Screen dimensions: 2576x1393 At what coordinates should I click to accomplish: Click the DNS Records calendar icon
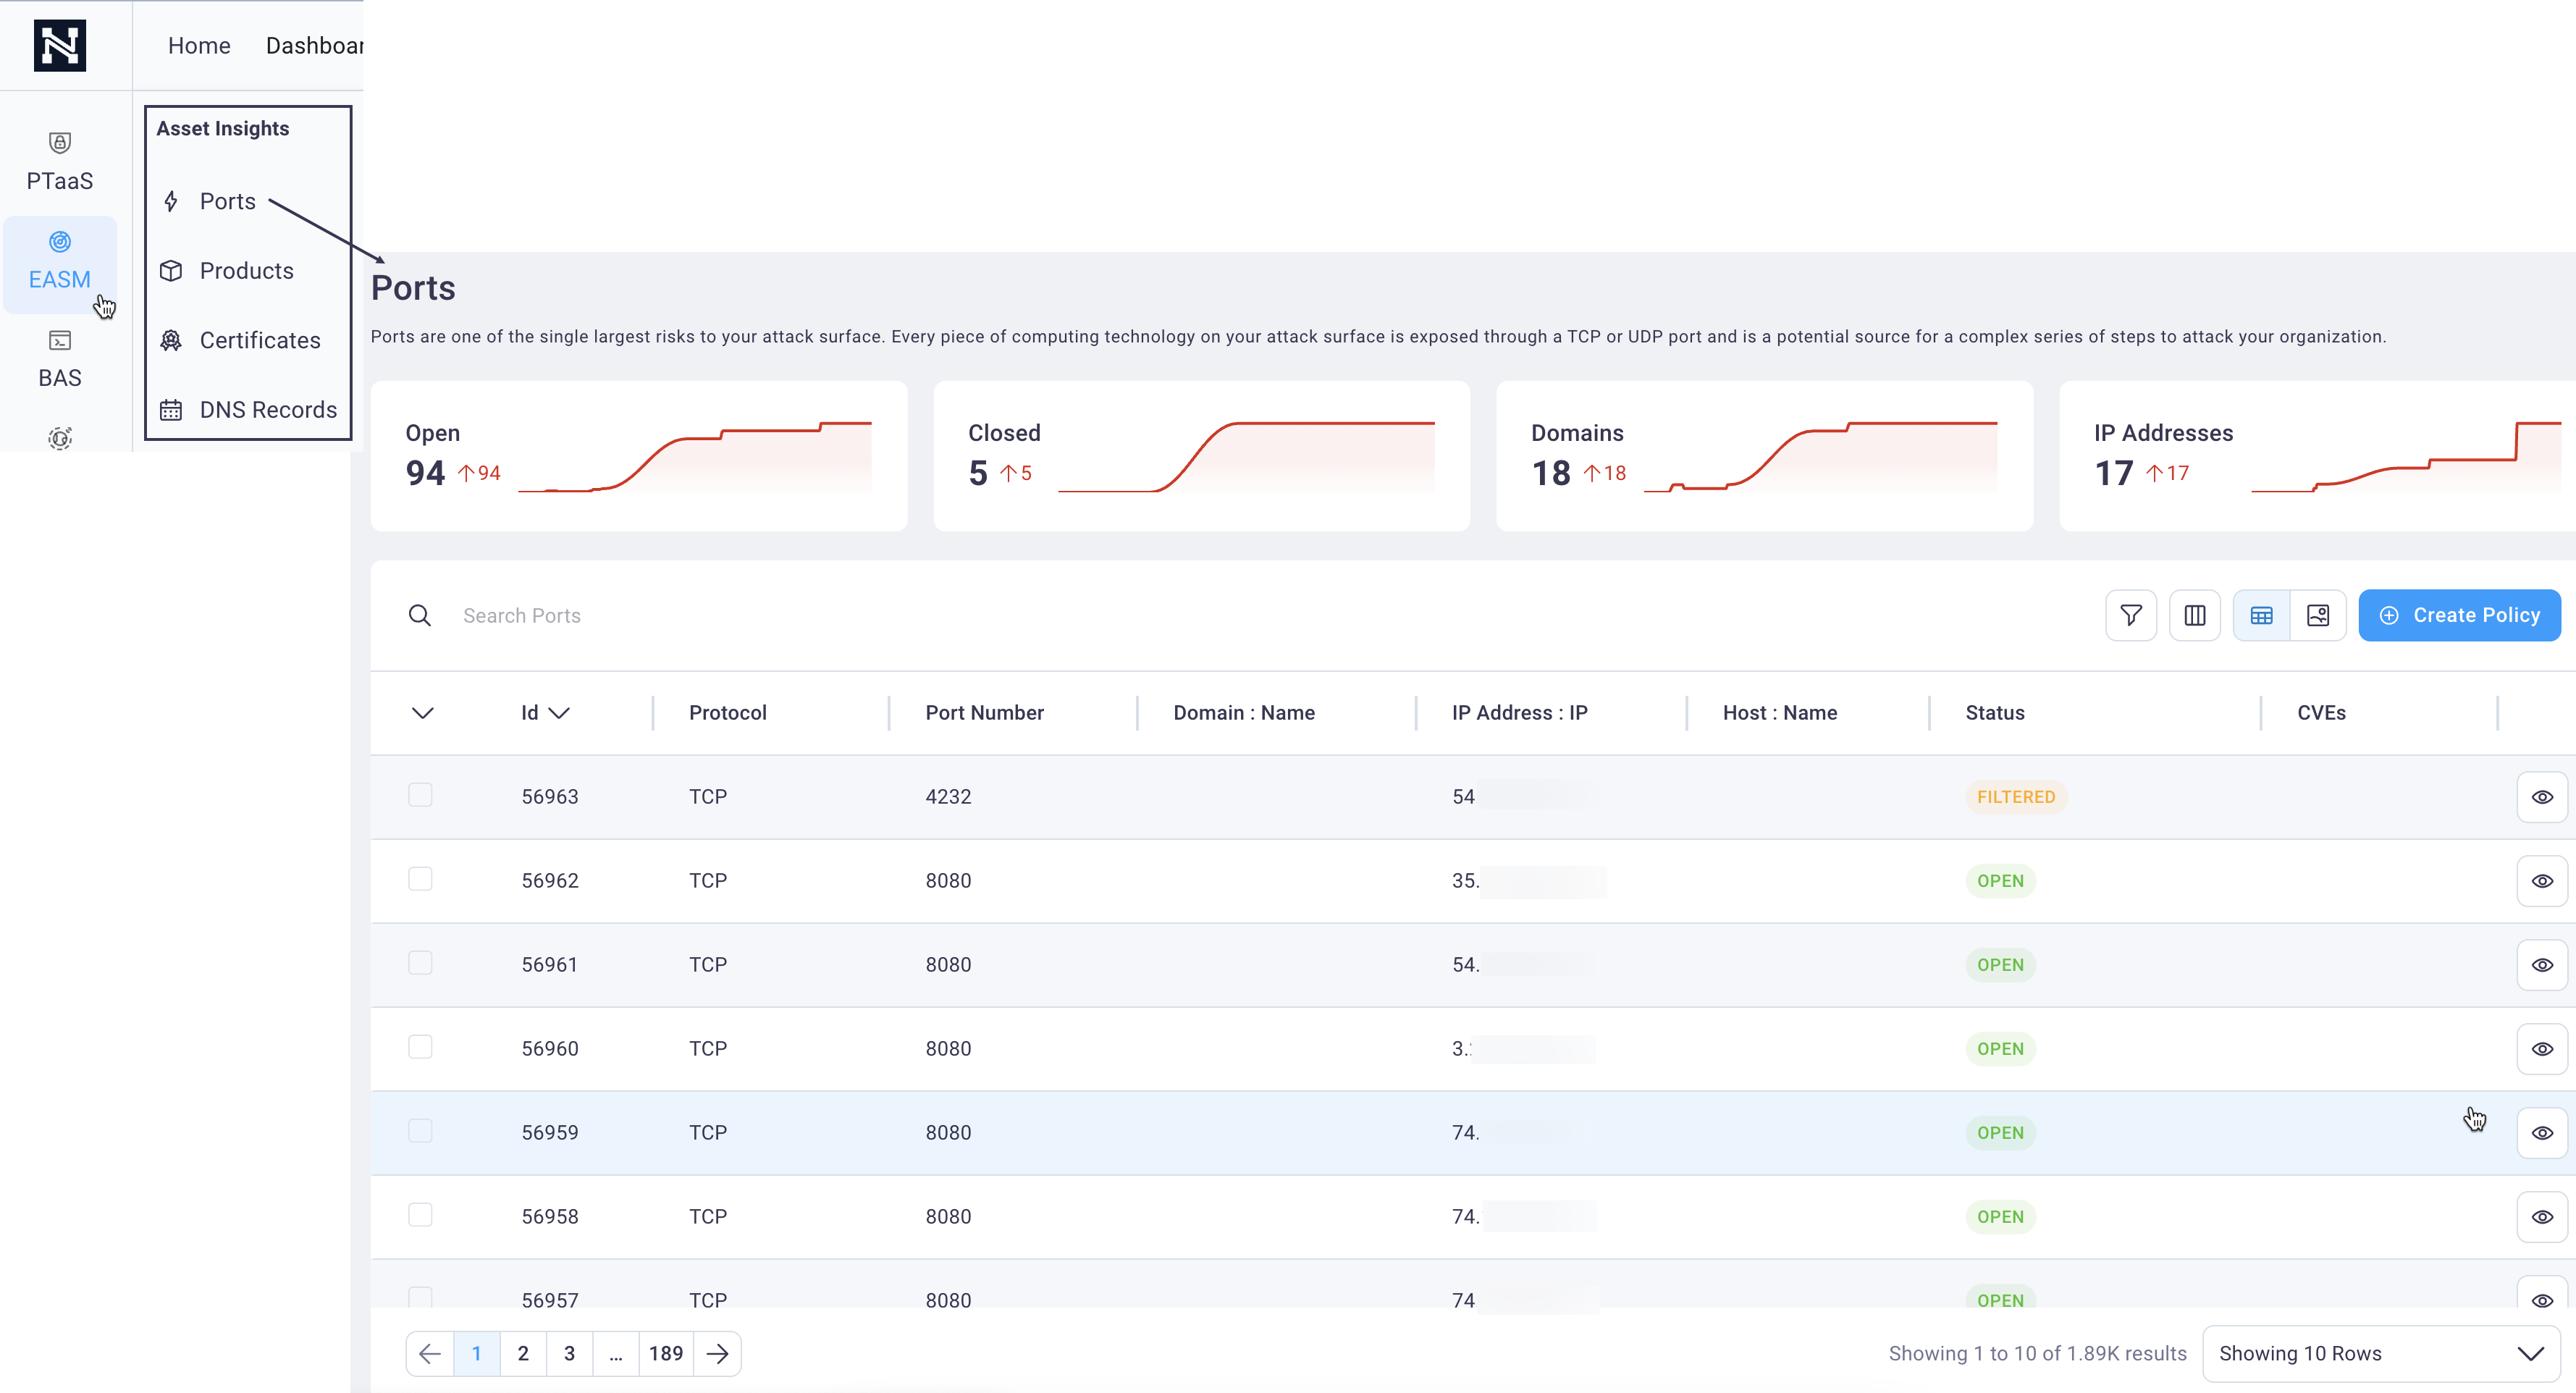pyautogui.click(x=171, y=410)
